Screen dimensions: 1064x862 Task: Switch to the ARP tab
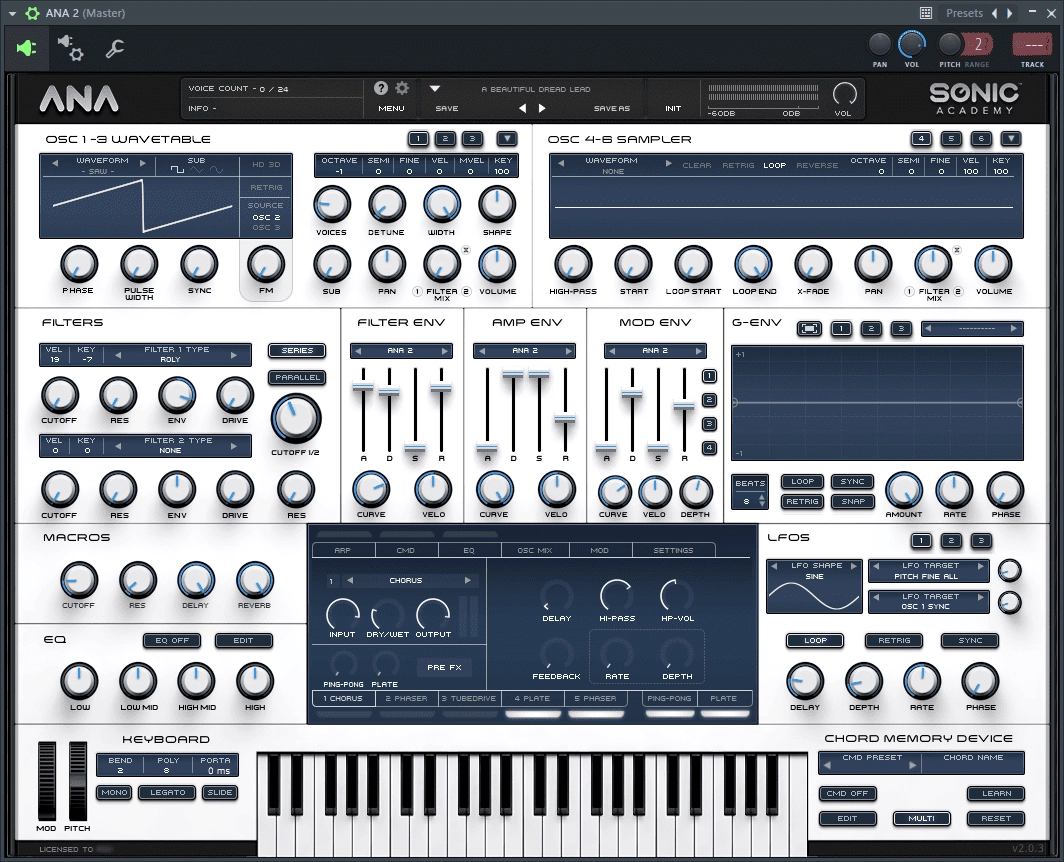coord(343,550)
